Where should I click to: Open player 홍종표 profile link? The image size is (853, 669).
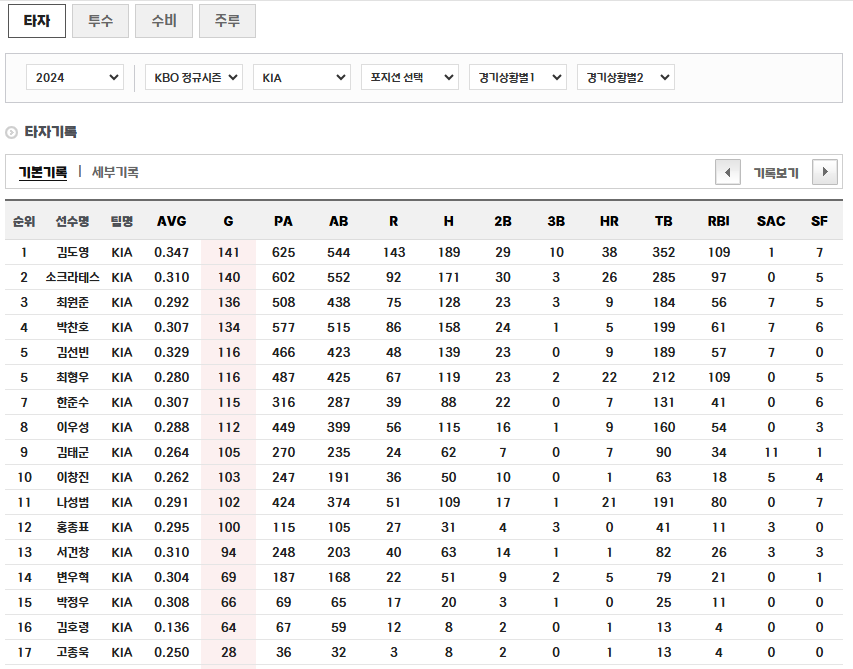pos(72,528)
